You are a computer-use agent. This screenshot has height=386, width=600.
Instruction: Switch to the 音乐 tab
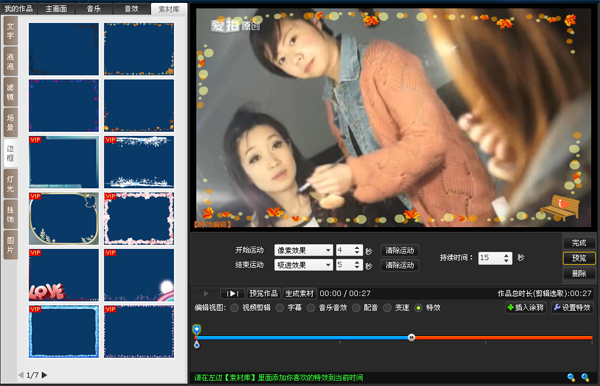(94, 8)
